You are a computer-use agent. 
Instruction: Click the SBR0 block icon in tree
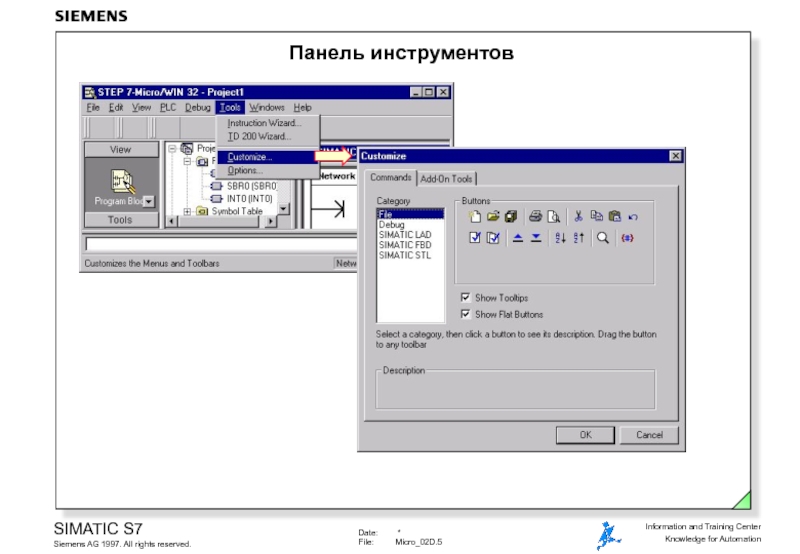[217, 186]
